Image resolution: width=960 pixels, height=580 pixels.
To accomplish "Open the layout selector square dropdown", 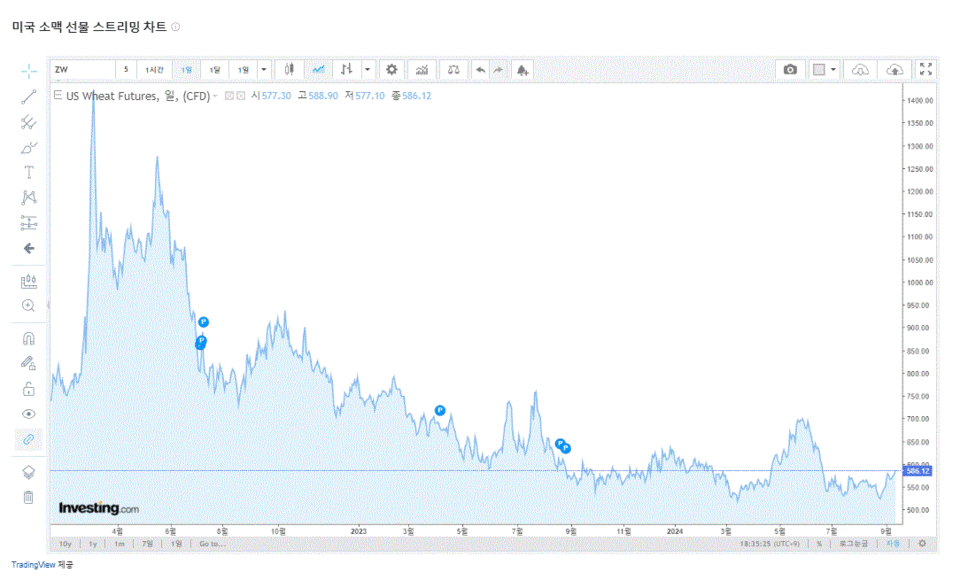I will (824, 69).
